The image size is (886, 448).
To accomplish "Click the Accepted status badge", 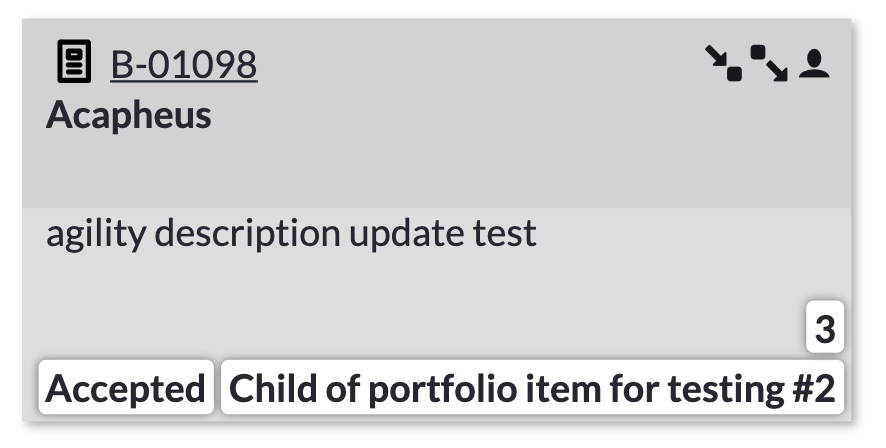I will pos(126,388).
